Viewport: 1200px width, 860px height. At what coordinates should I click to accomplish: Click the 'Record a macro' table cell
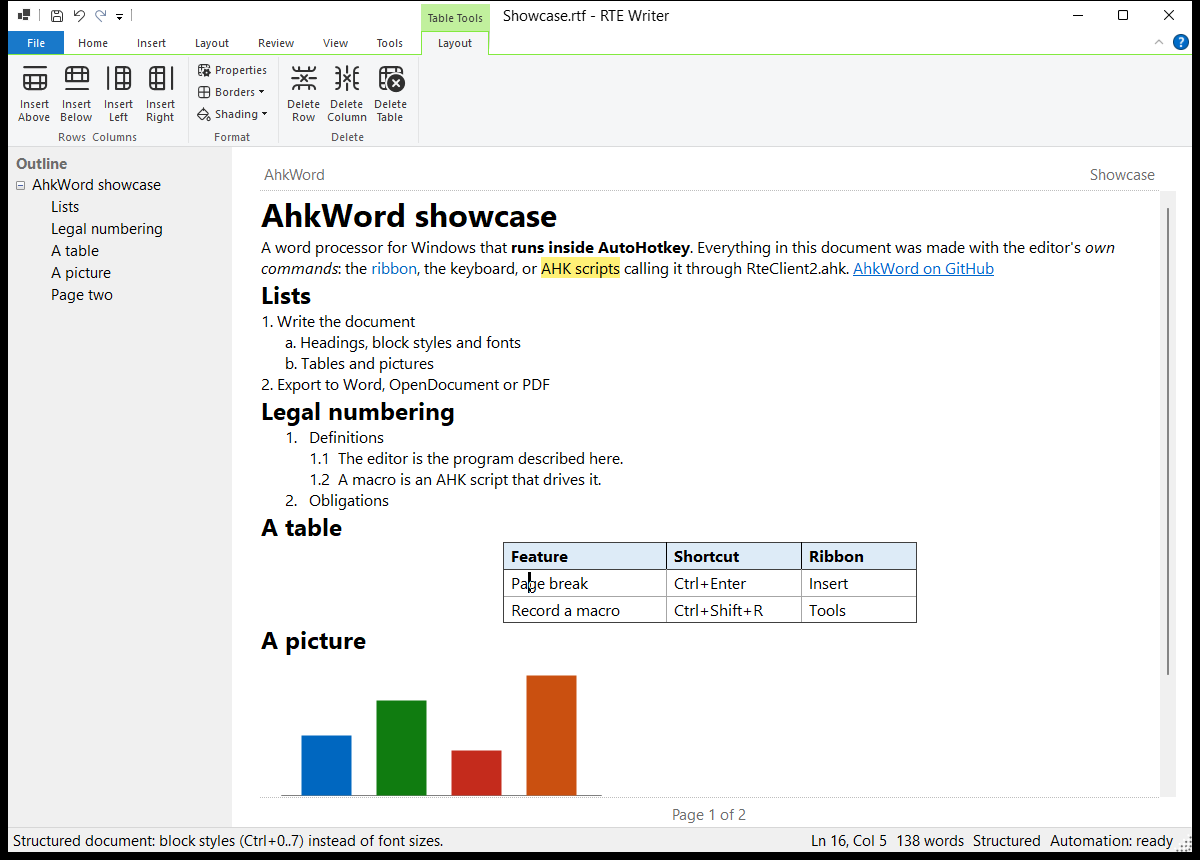585,610
